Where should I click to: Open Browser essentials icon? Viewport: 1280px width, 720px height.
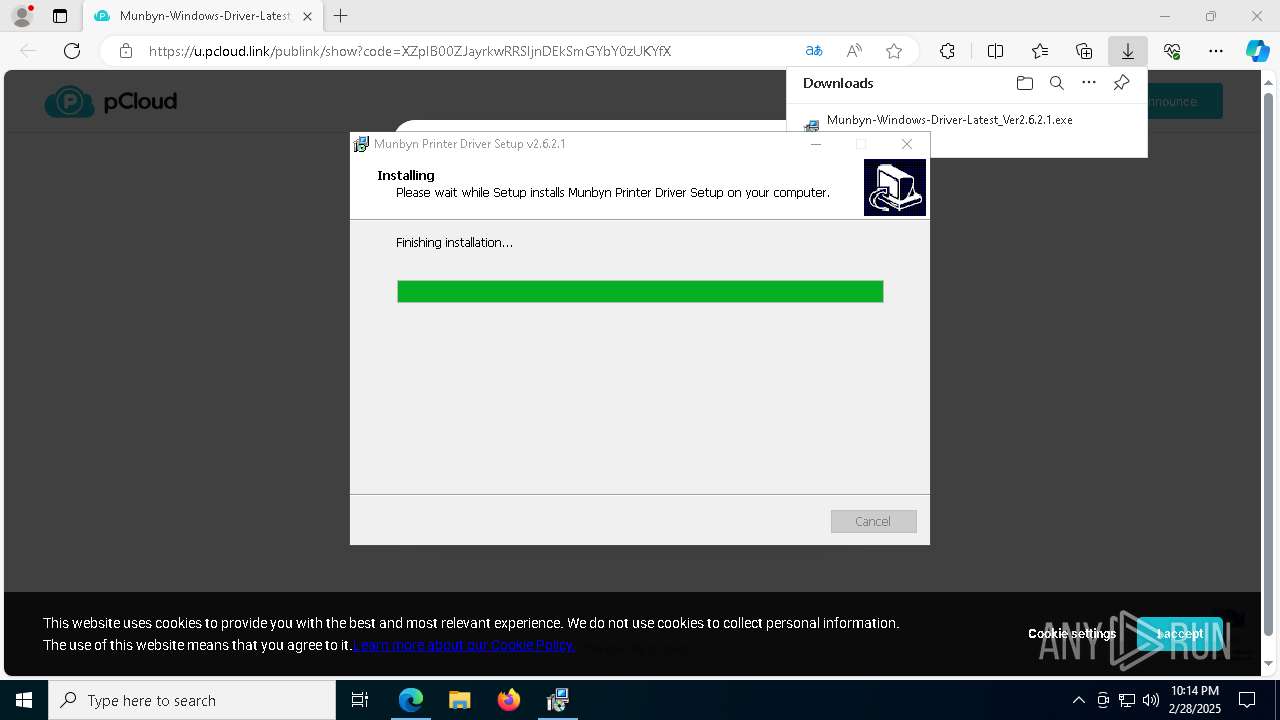pos(1172,51)
